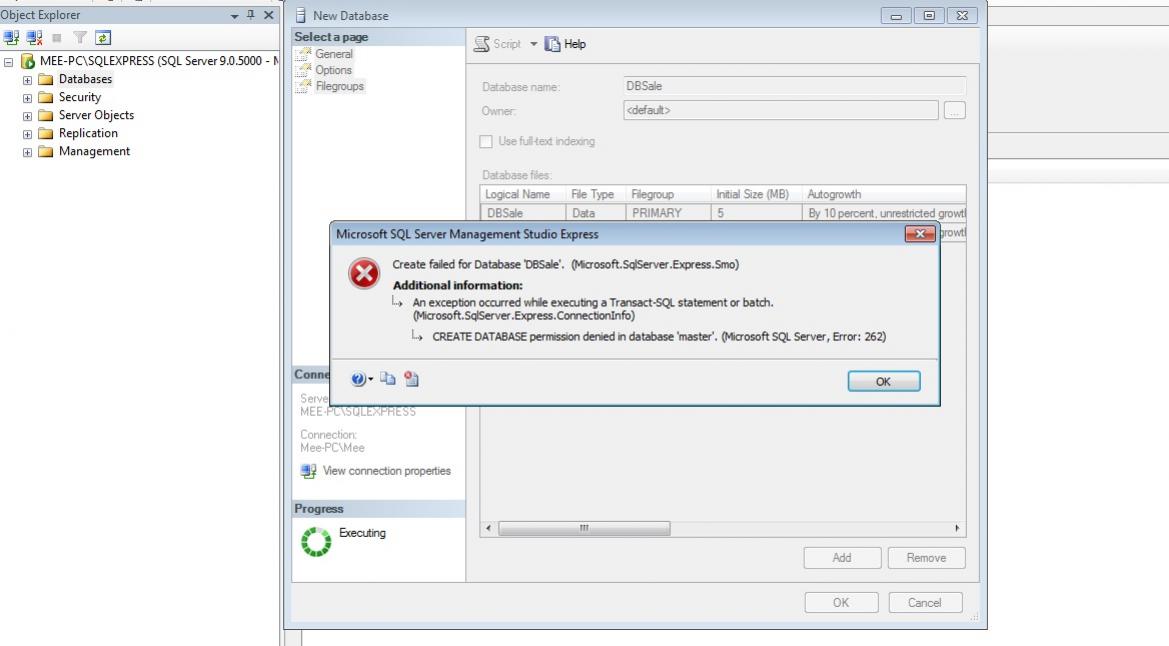Viewport: 1169px width, 646px height.
Task: Click the Databases folder icon
Action: click(45, 79)
